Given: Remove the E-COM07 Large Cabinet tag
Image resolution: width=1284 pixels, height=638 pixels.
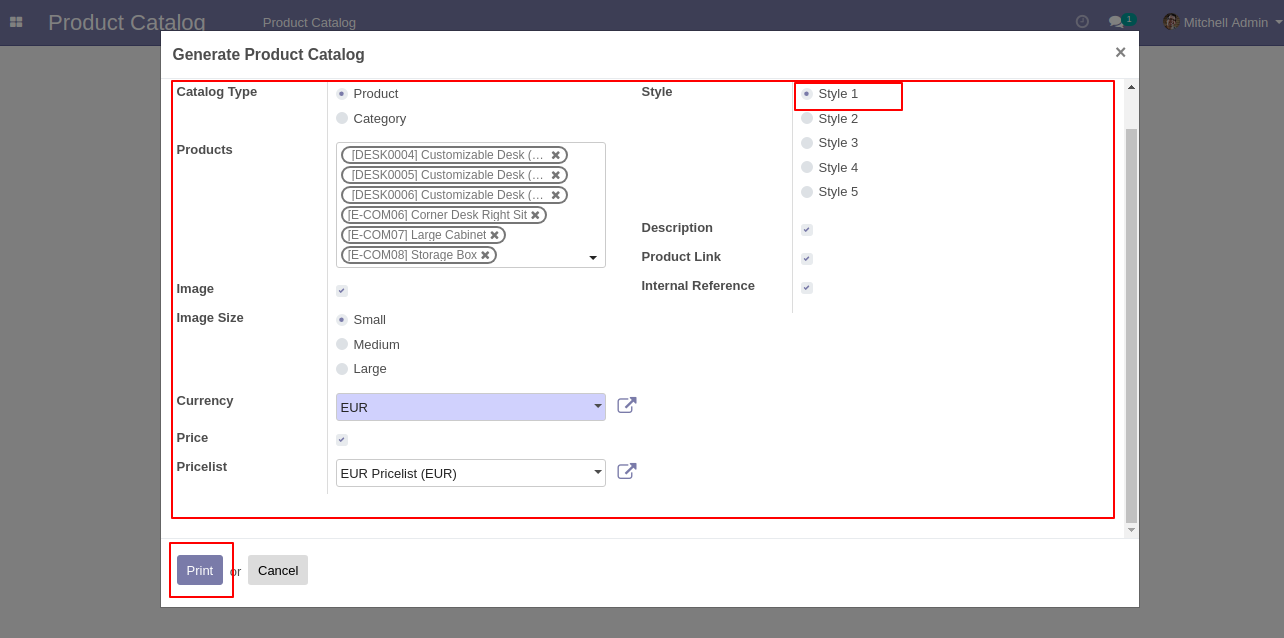Looking at the screenshot, I should [494, 236].
